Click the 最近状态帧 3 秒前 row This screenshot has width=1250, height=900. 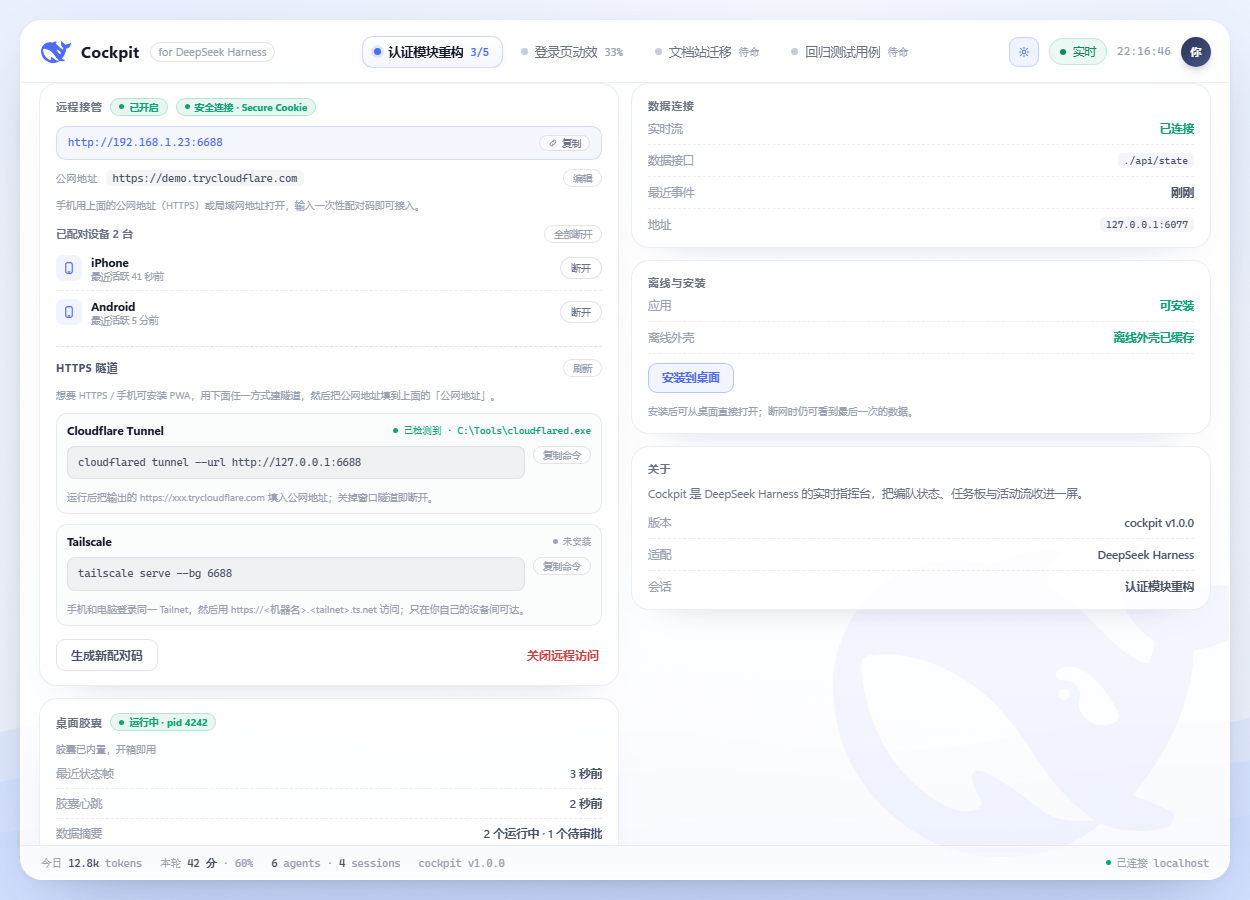tap(329, 774)
